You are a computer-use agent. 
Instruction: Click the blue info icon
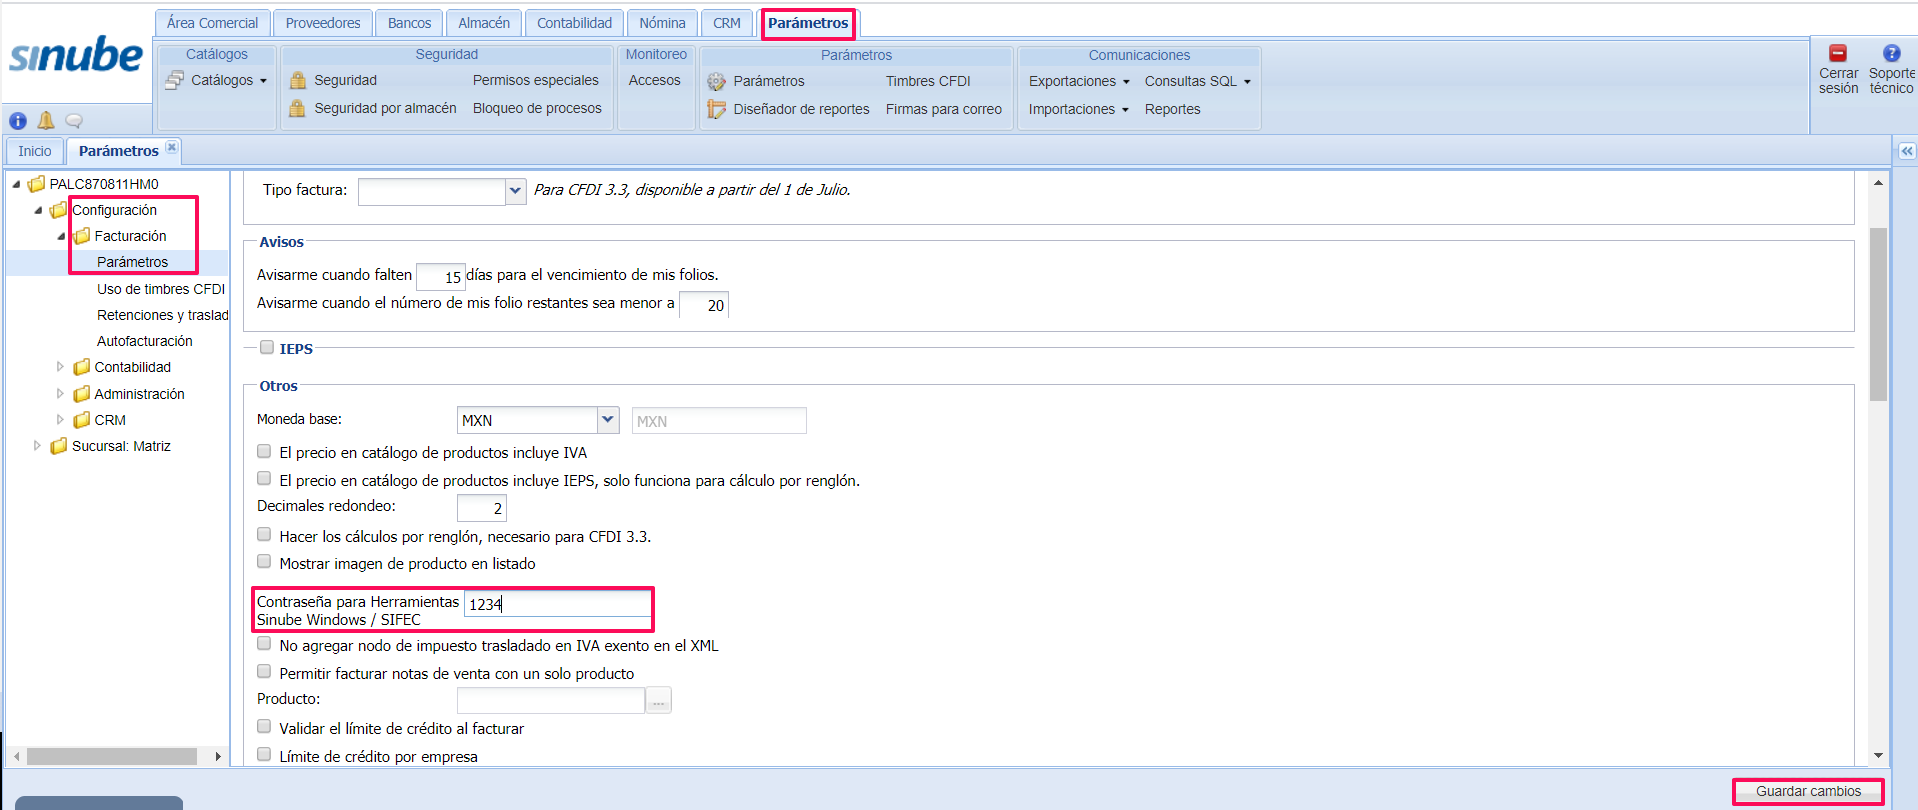[18, 121]
